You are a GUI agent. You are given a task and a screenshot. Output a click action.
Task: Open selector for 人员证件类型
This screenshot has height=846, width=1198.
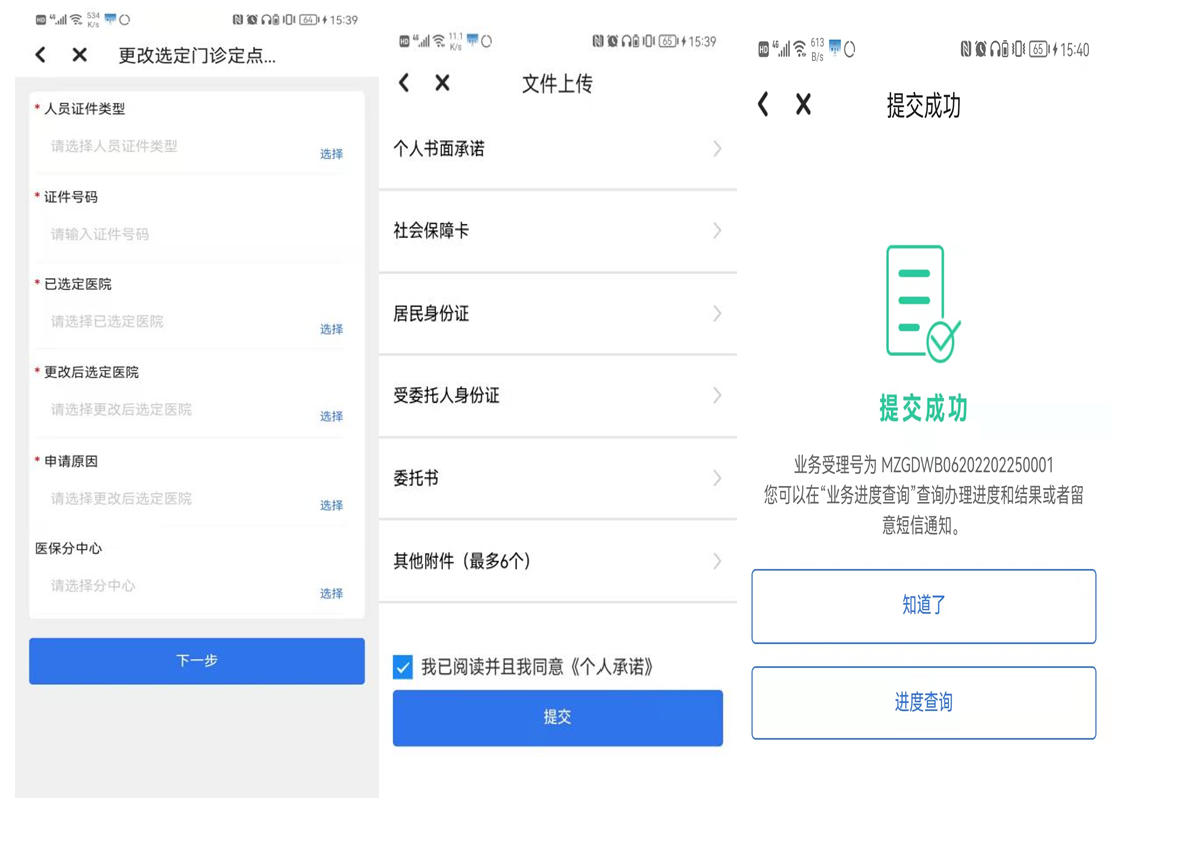(x=331, y=153)
